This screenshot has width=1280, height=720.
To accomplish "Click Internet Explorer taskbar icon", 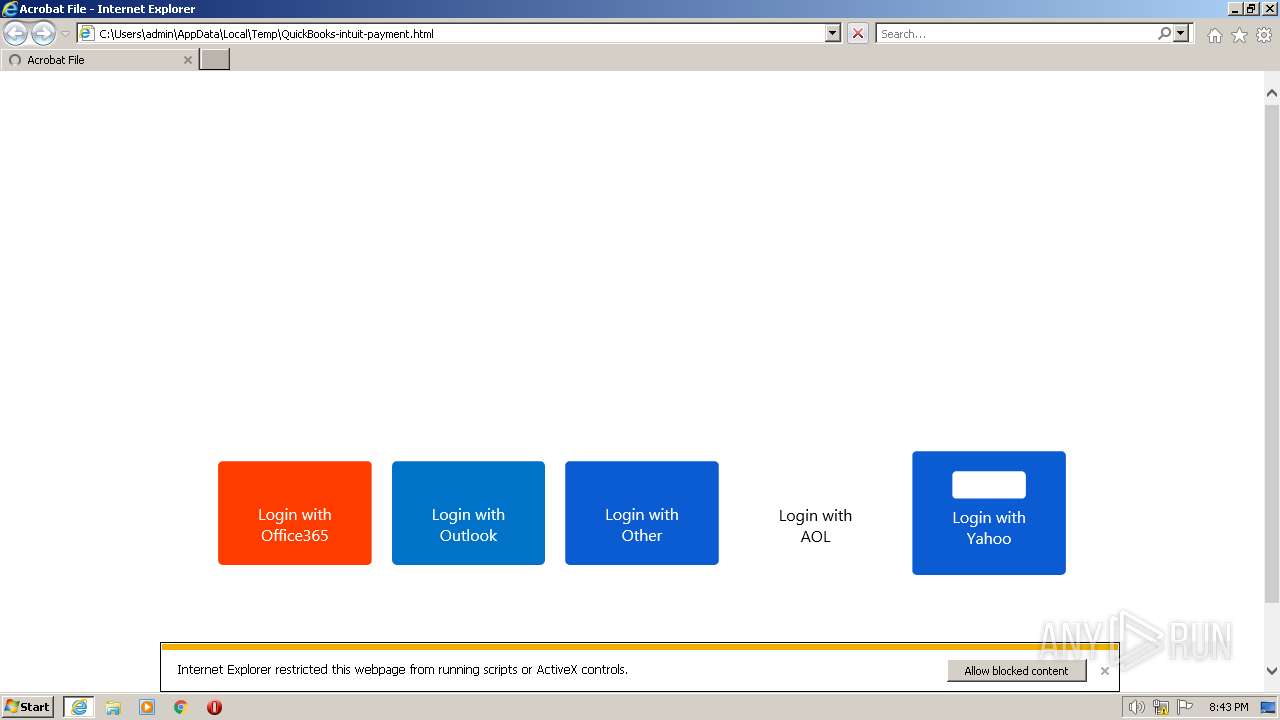I will point(79,707).
